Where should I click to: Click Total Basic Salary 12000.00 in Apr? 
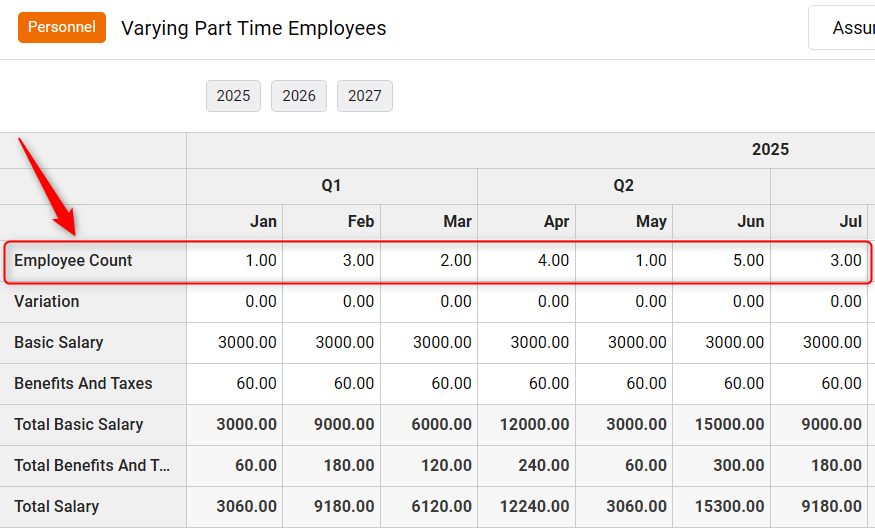tap(527, 425)
